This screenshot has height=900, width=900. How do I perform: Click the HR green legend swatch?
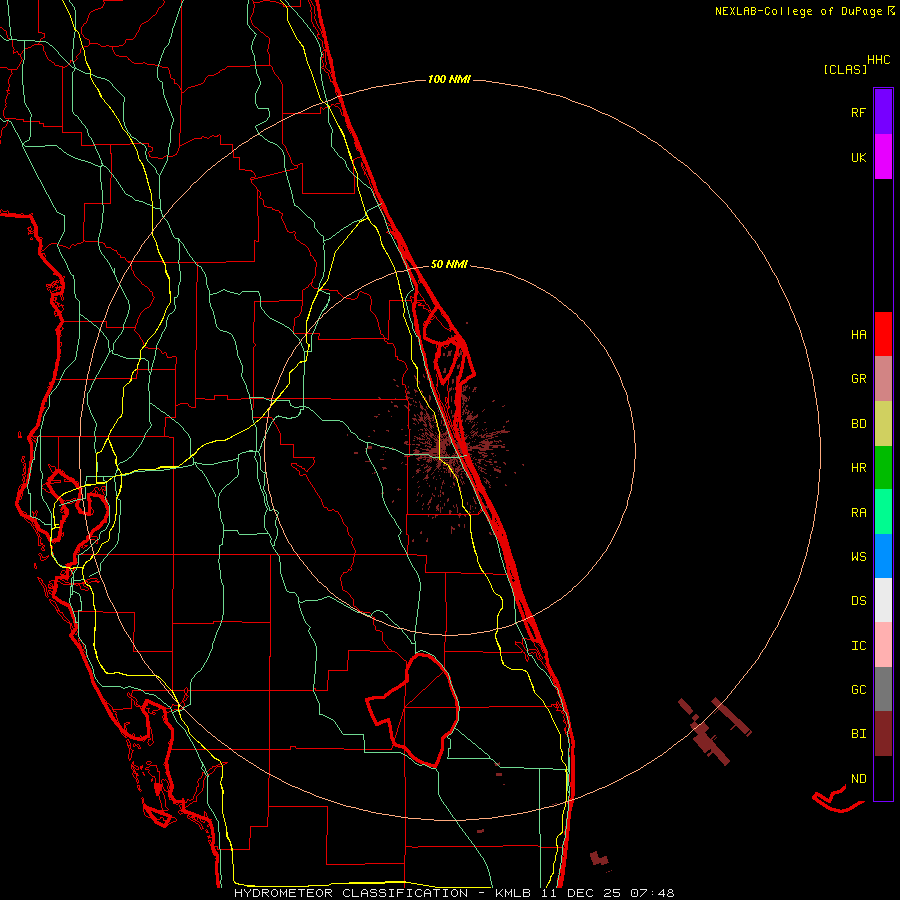[x=883, y=467]
